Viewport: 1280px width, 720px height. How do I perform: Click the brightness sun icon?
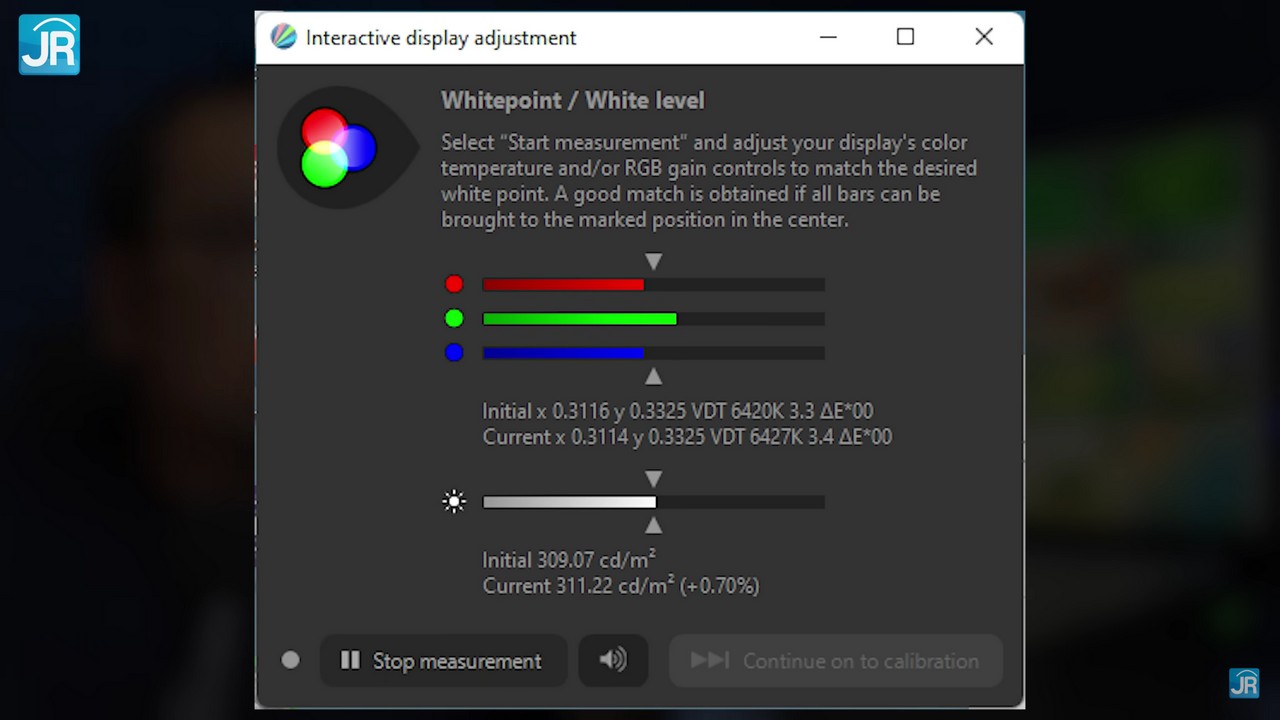point(454,502)
